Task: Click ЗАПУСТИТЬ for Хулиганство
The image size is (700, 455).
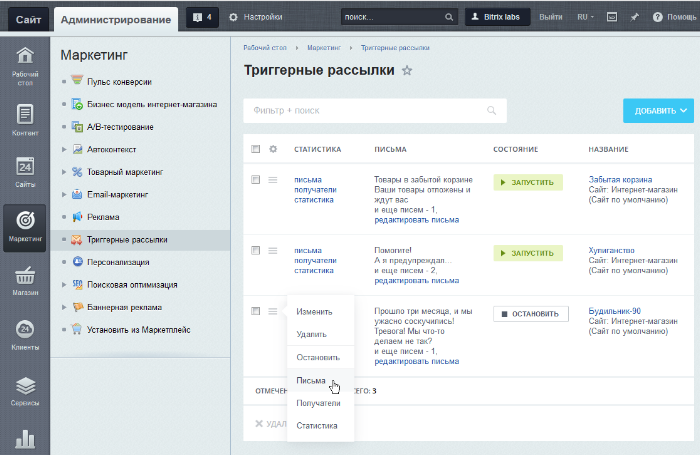Action: pos(528,253)
